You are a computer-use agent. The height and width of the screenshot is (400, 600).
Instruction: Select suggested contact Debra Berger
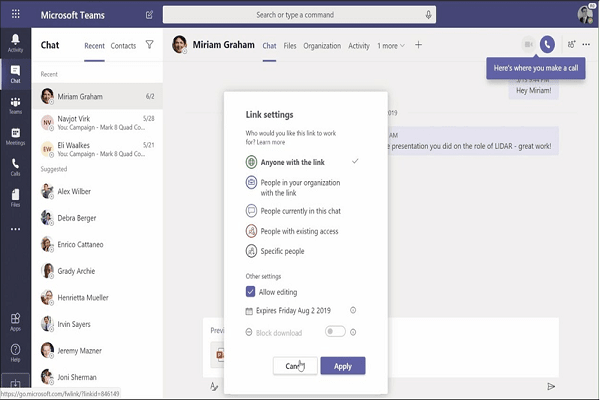(x=98, y=218)
